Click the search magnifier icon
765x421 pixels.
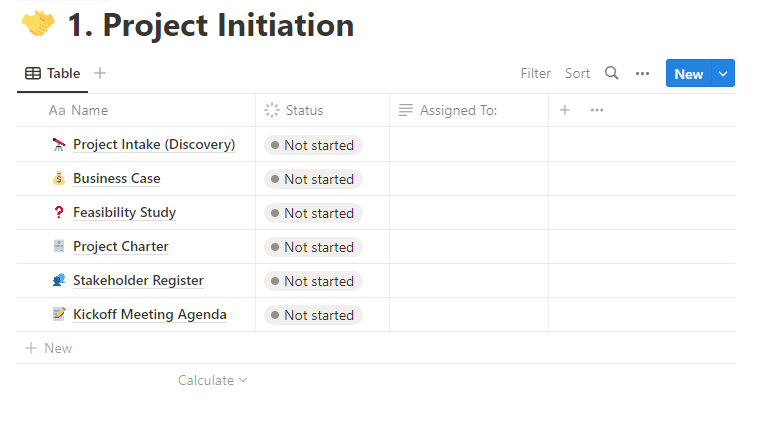pos(612,73)
